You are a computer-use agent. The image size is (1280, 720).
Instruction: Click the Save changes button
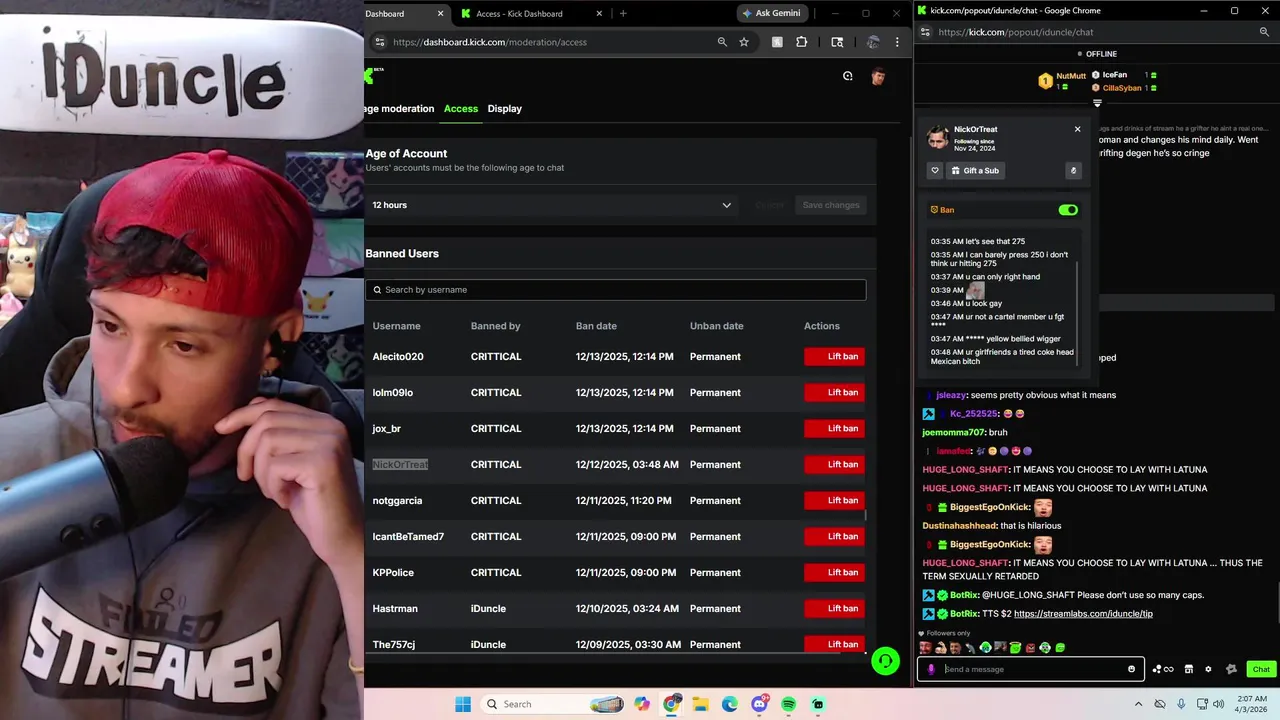[831, 205]
